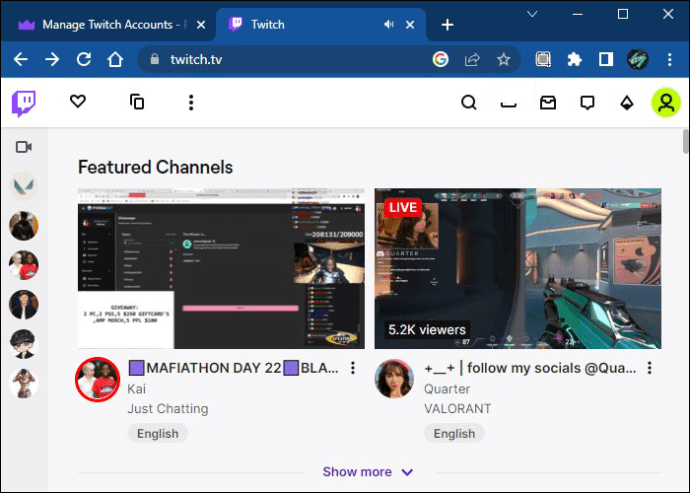Open Browse via the copy-squares icon
Screen dimensions: 690x493
coord(137,102)
